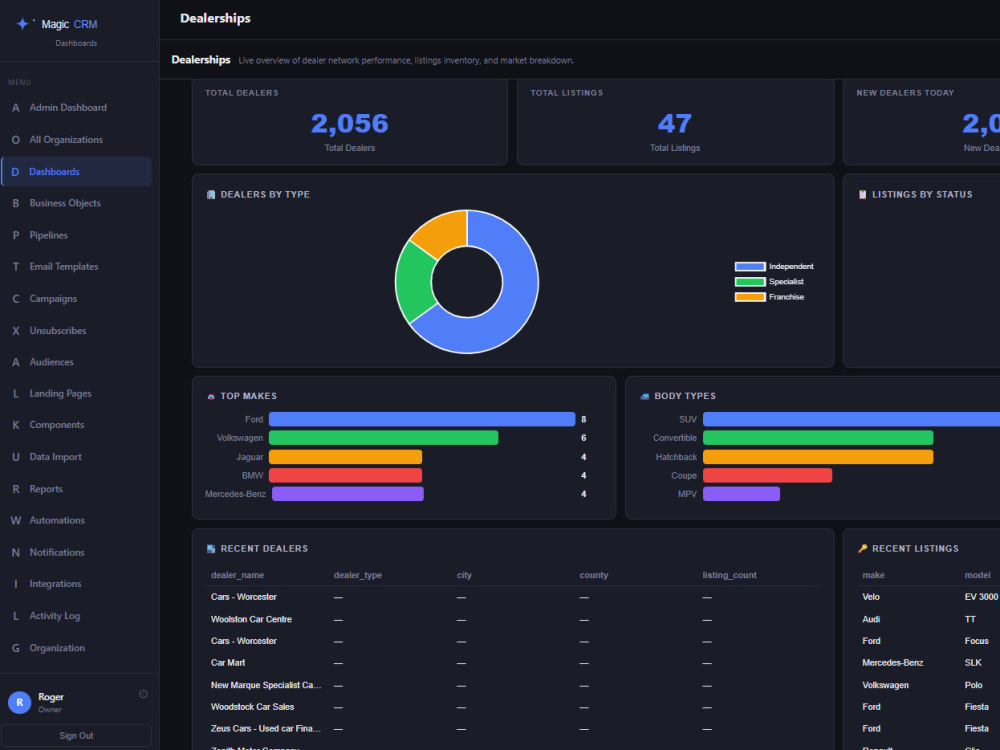Click the Recent Dealers building icon
The image size is (1000, 750).
point(211,548)
